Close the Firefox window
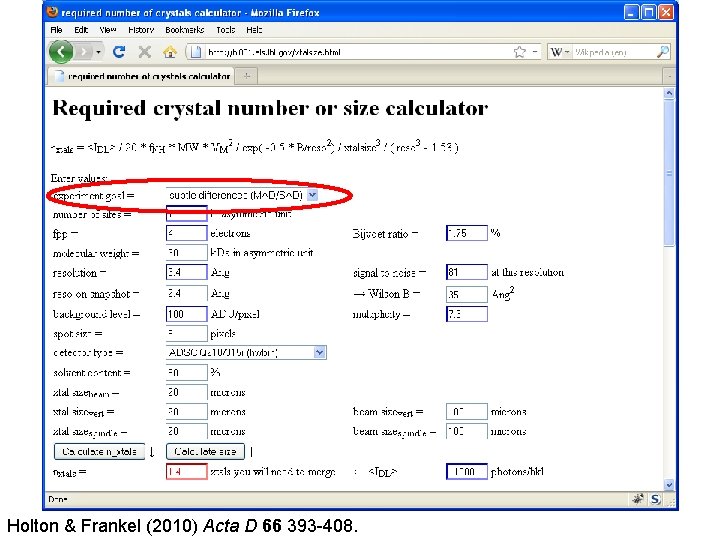Screen dimensions: 720x540 point(665,12)
